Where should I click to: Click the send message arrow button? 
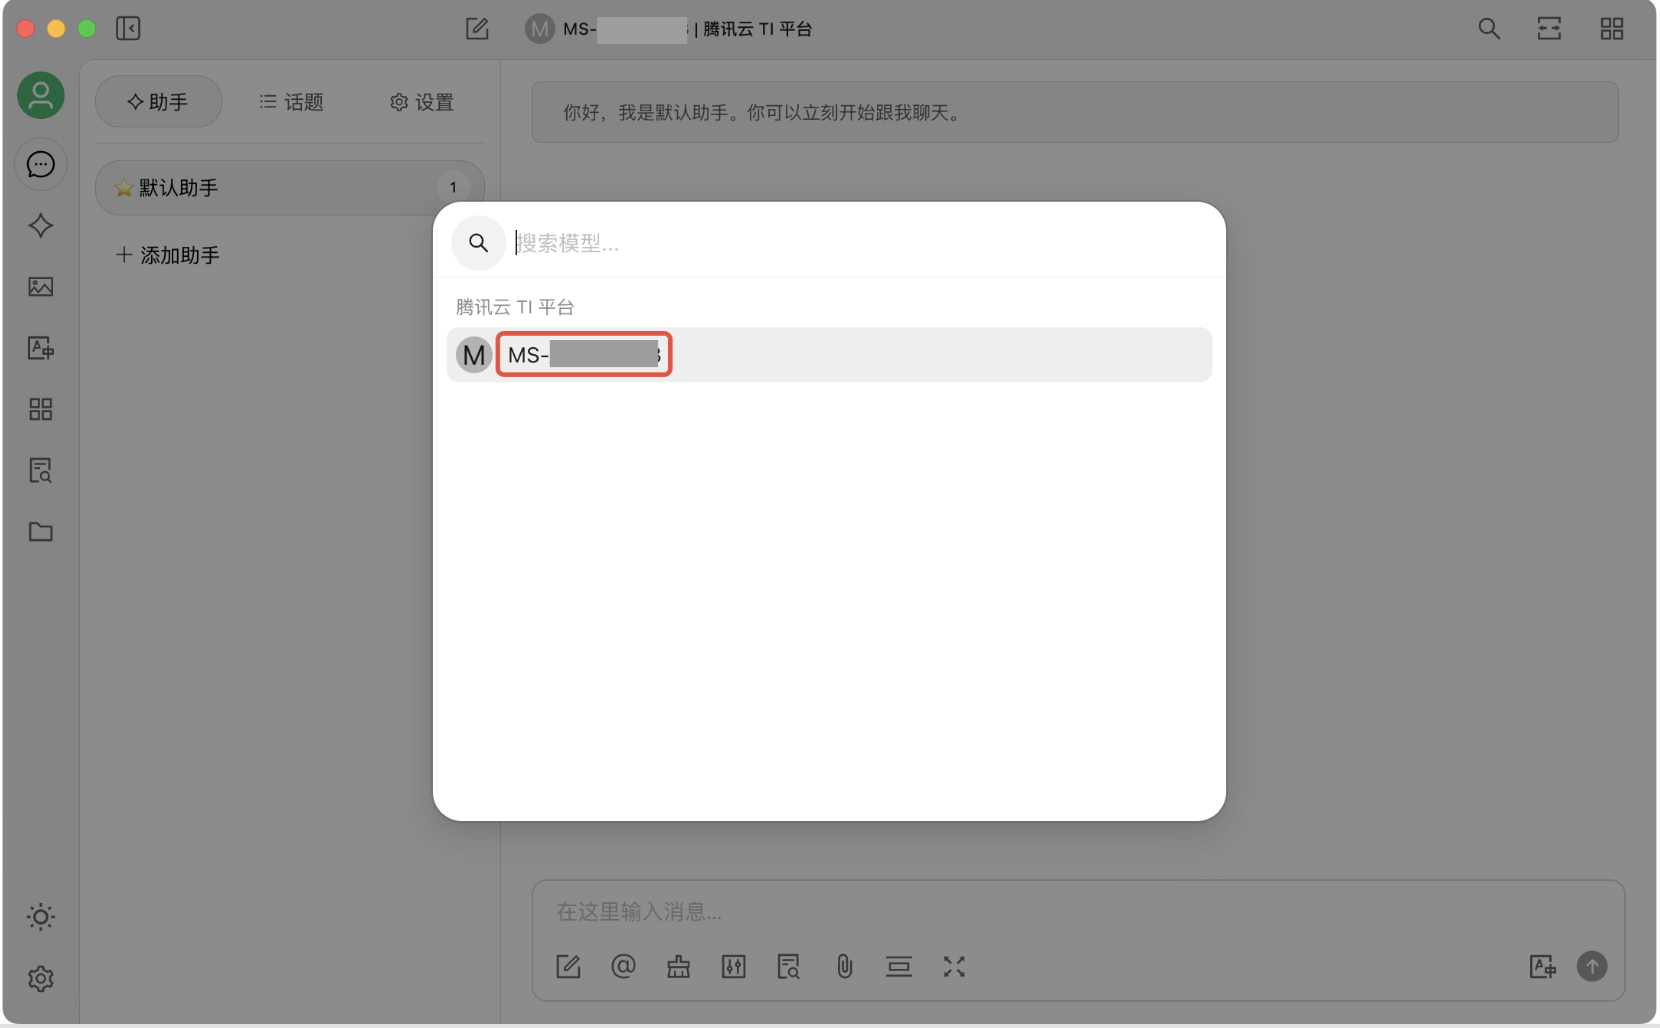pos(1592,966)
